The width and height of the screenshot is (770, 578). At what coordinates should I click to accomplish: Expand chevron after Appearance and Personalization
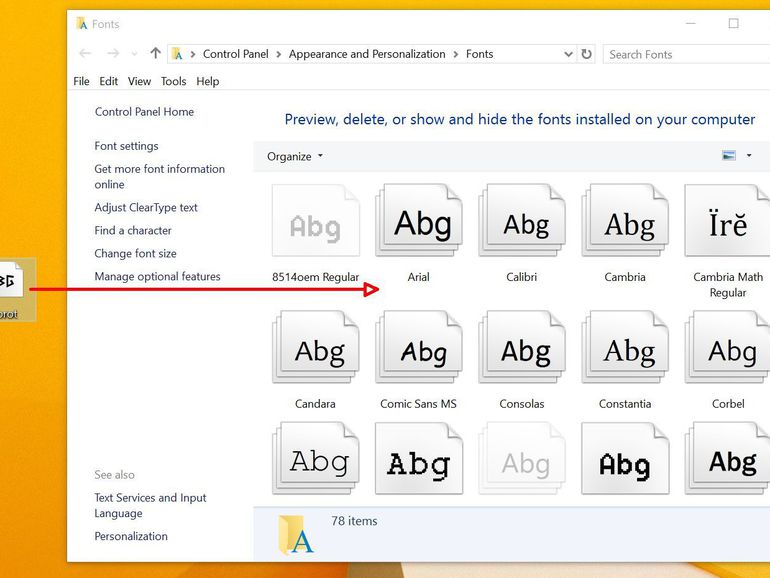tap(456, 54)
